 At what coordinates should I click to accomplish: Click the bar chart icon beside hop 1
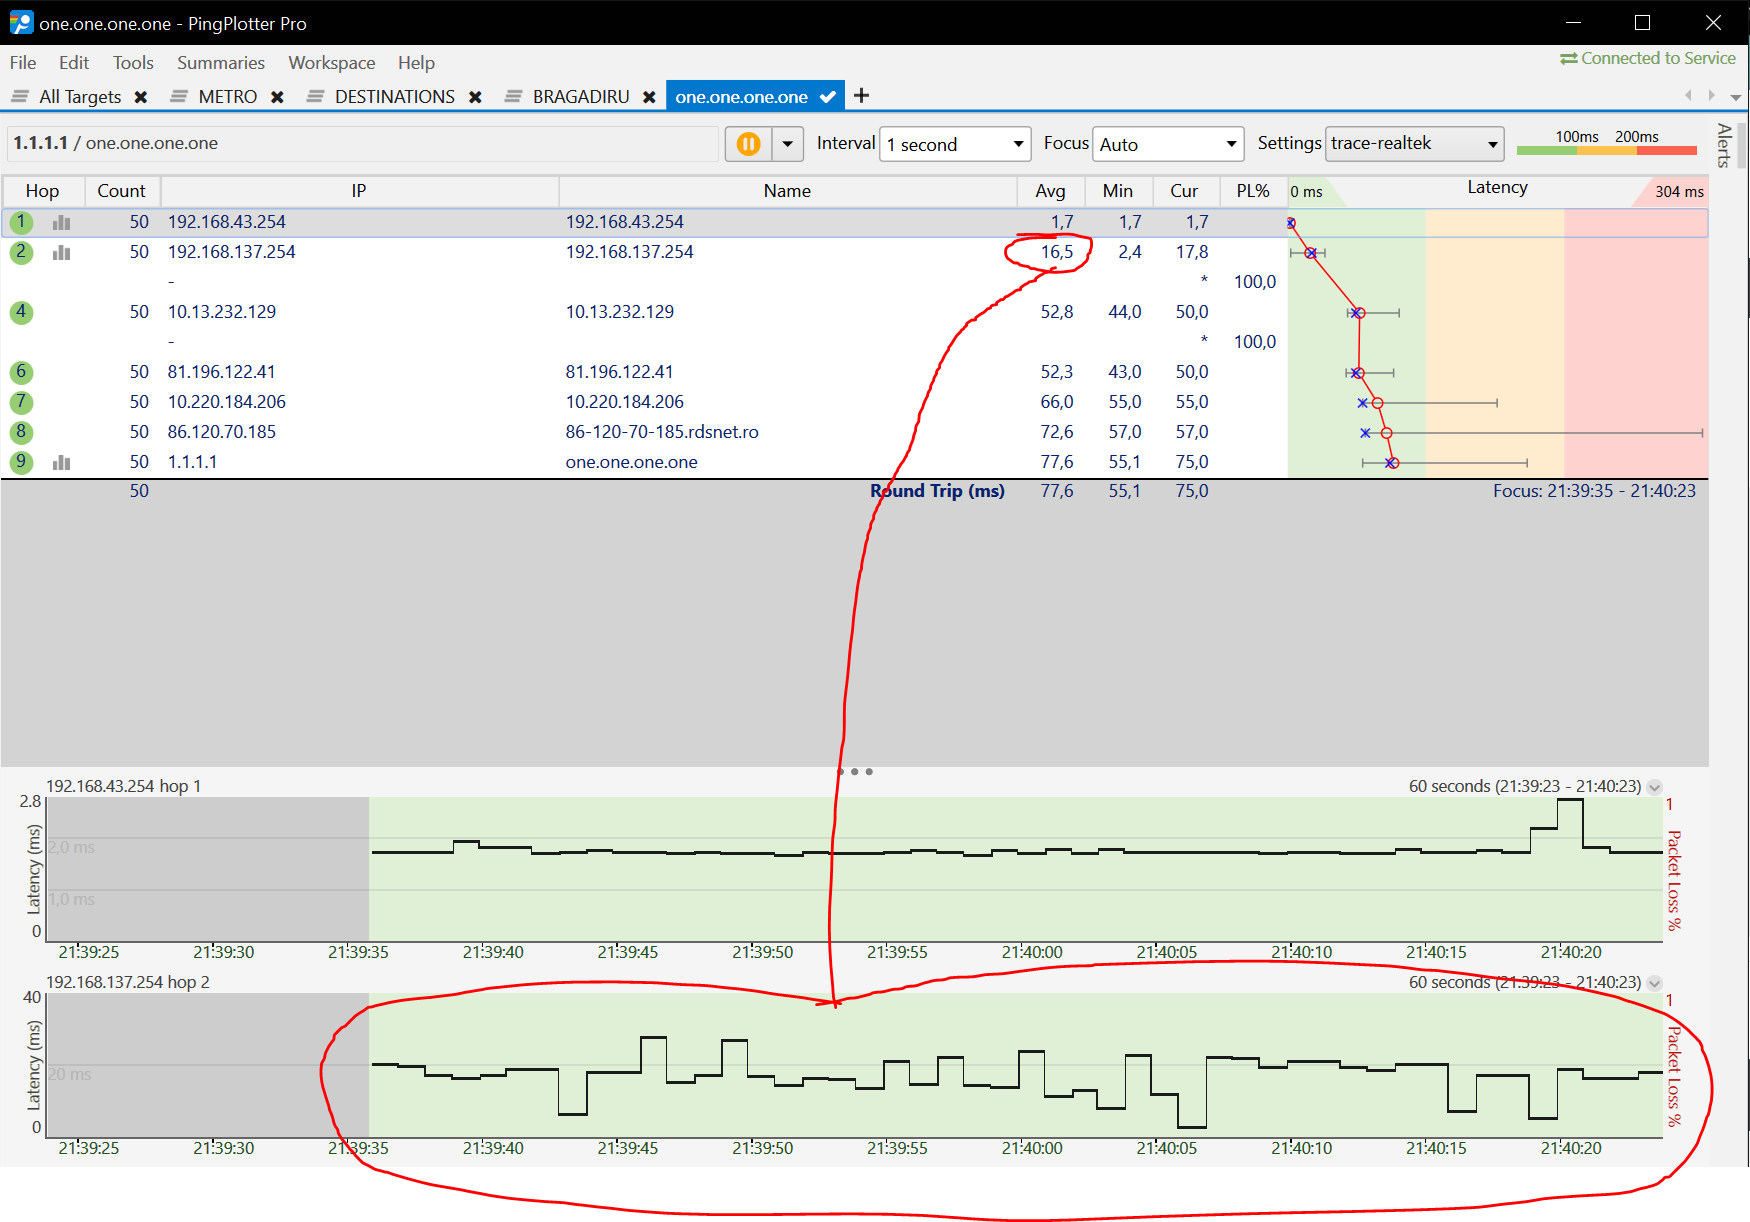tap(61, 222)
